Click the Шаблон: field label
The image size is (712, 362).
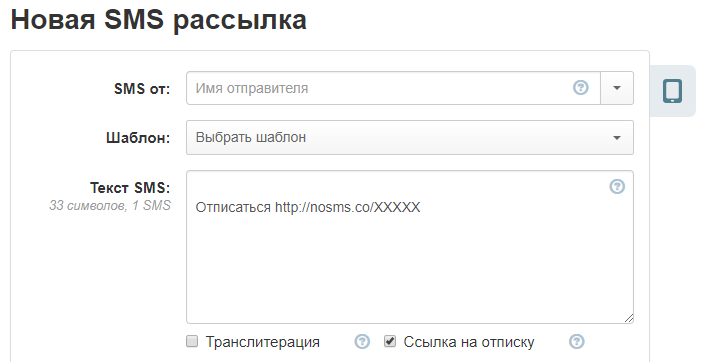138,138
